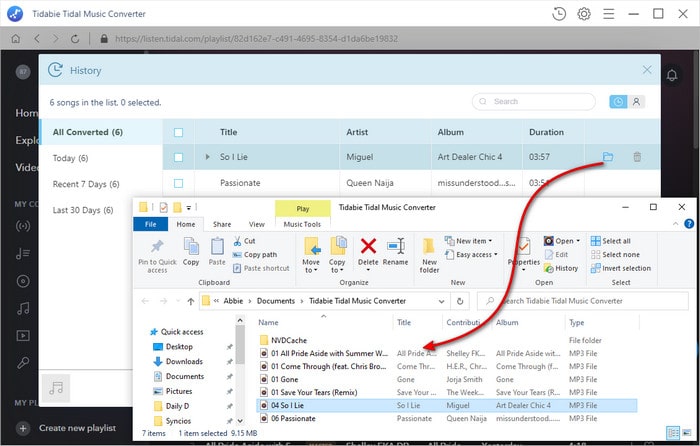Open the File tab in Explorer
Viewport: 700px width, 446px height.
pos(150,224)
